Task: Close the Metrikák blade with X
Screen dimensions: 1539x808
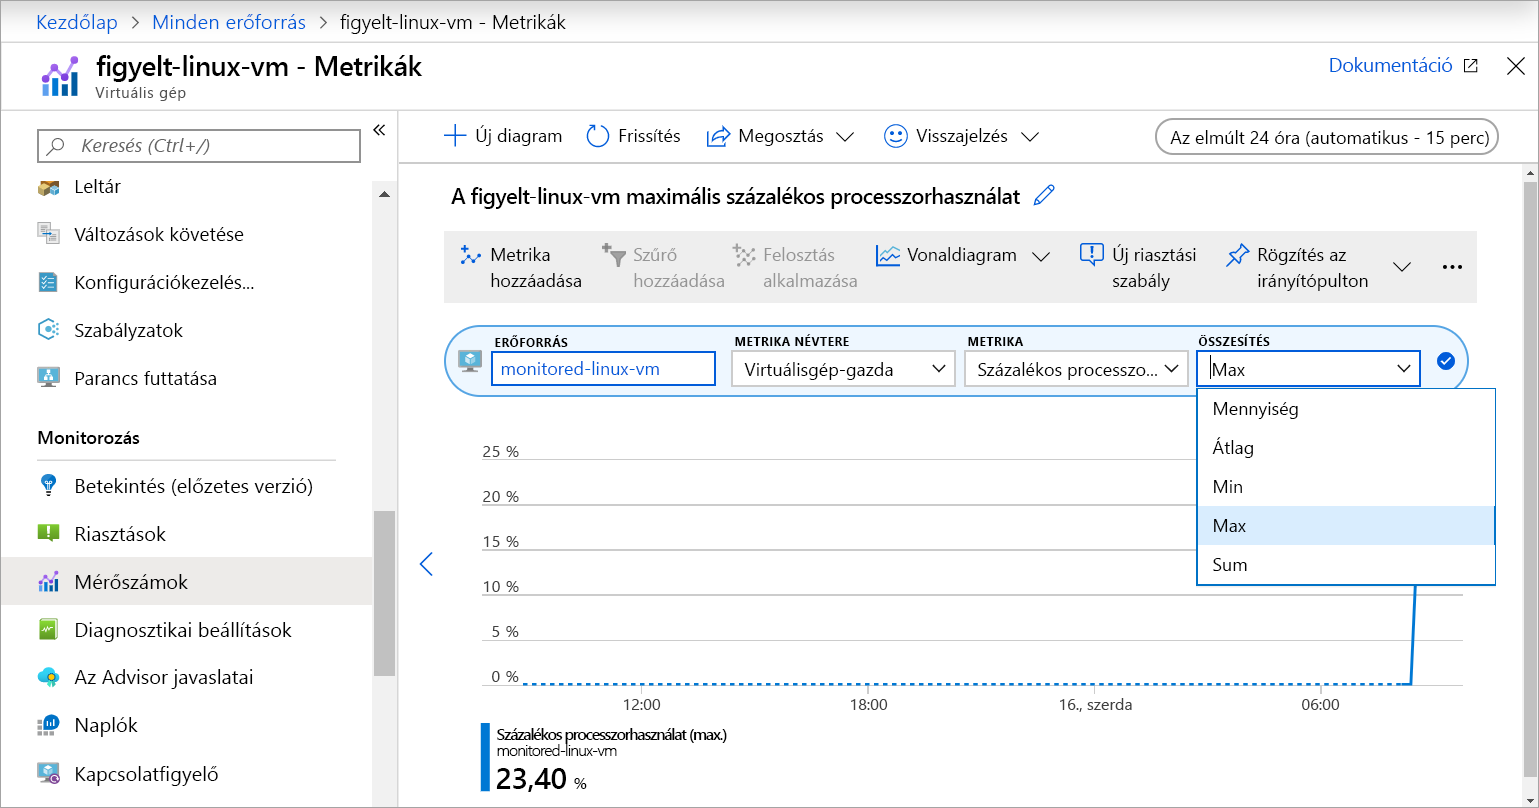Action: click(1515, 67)
